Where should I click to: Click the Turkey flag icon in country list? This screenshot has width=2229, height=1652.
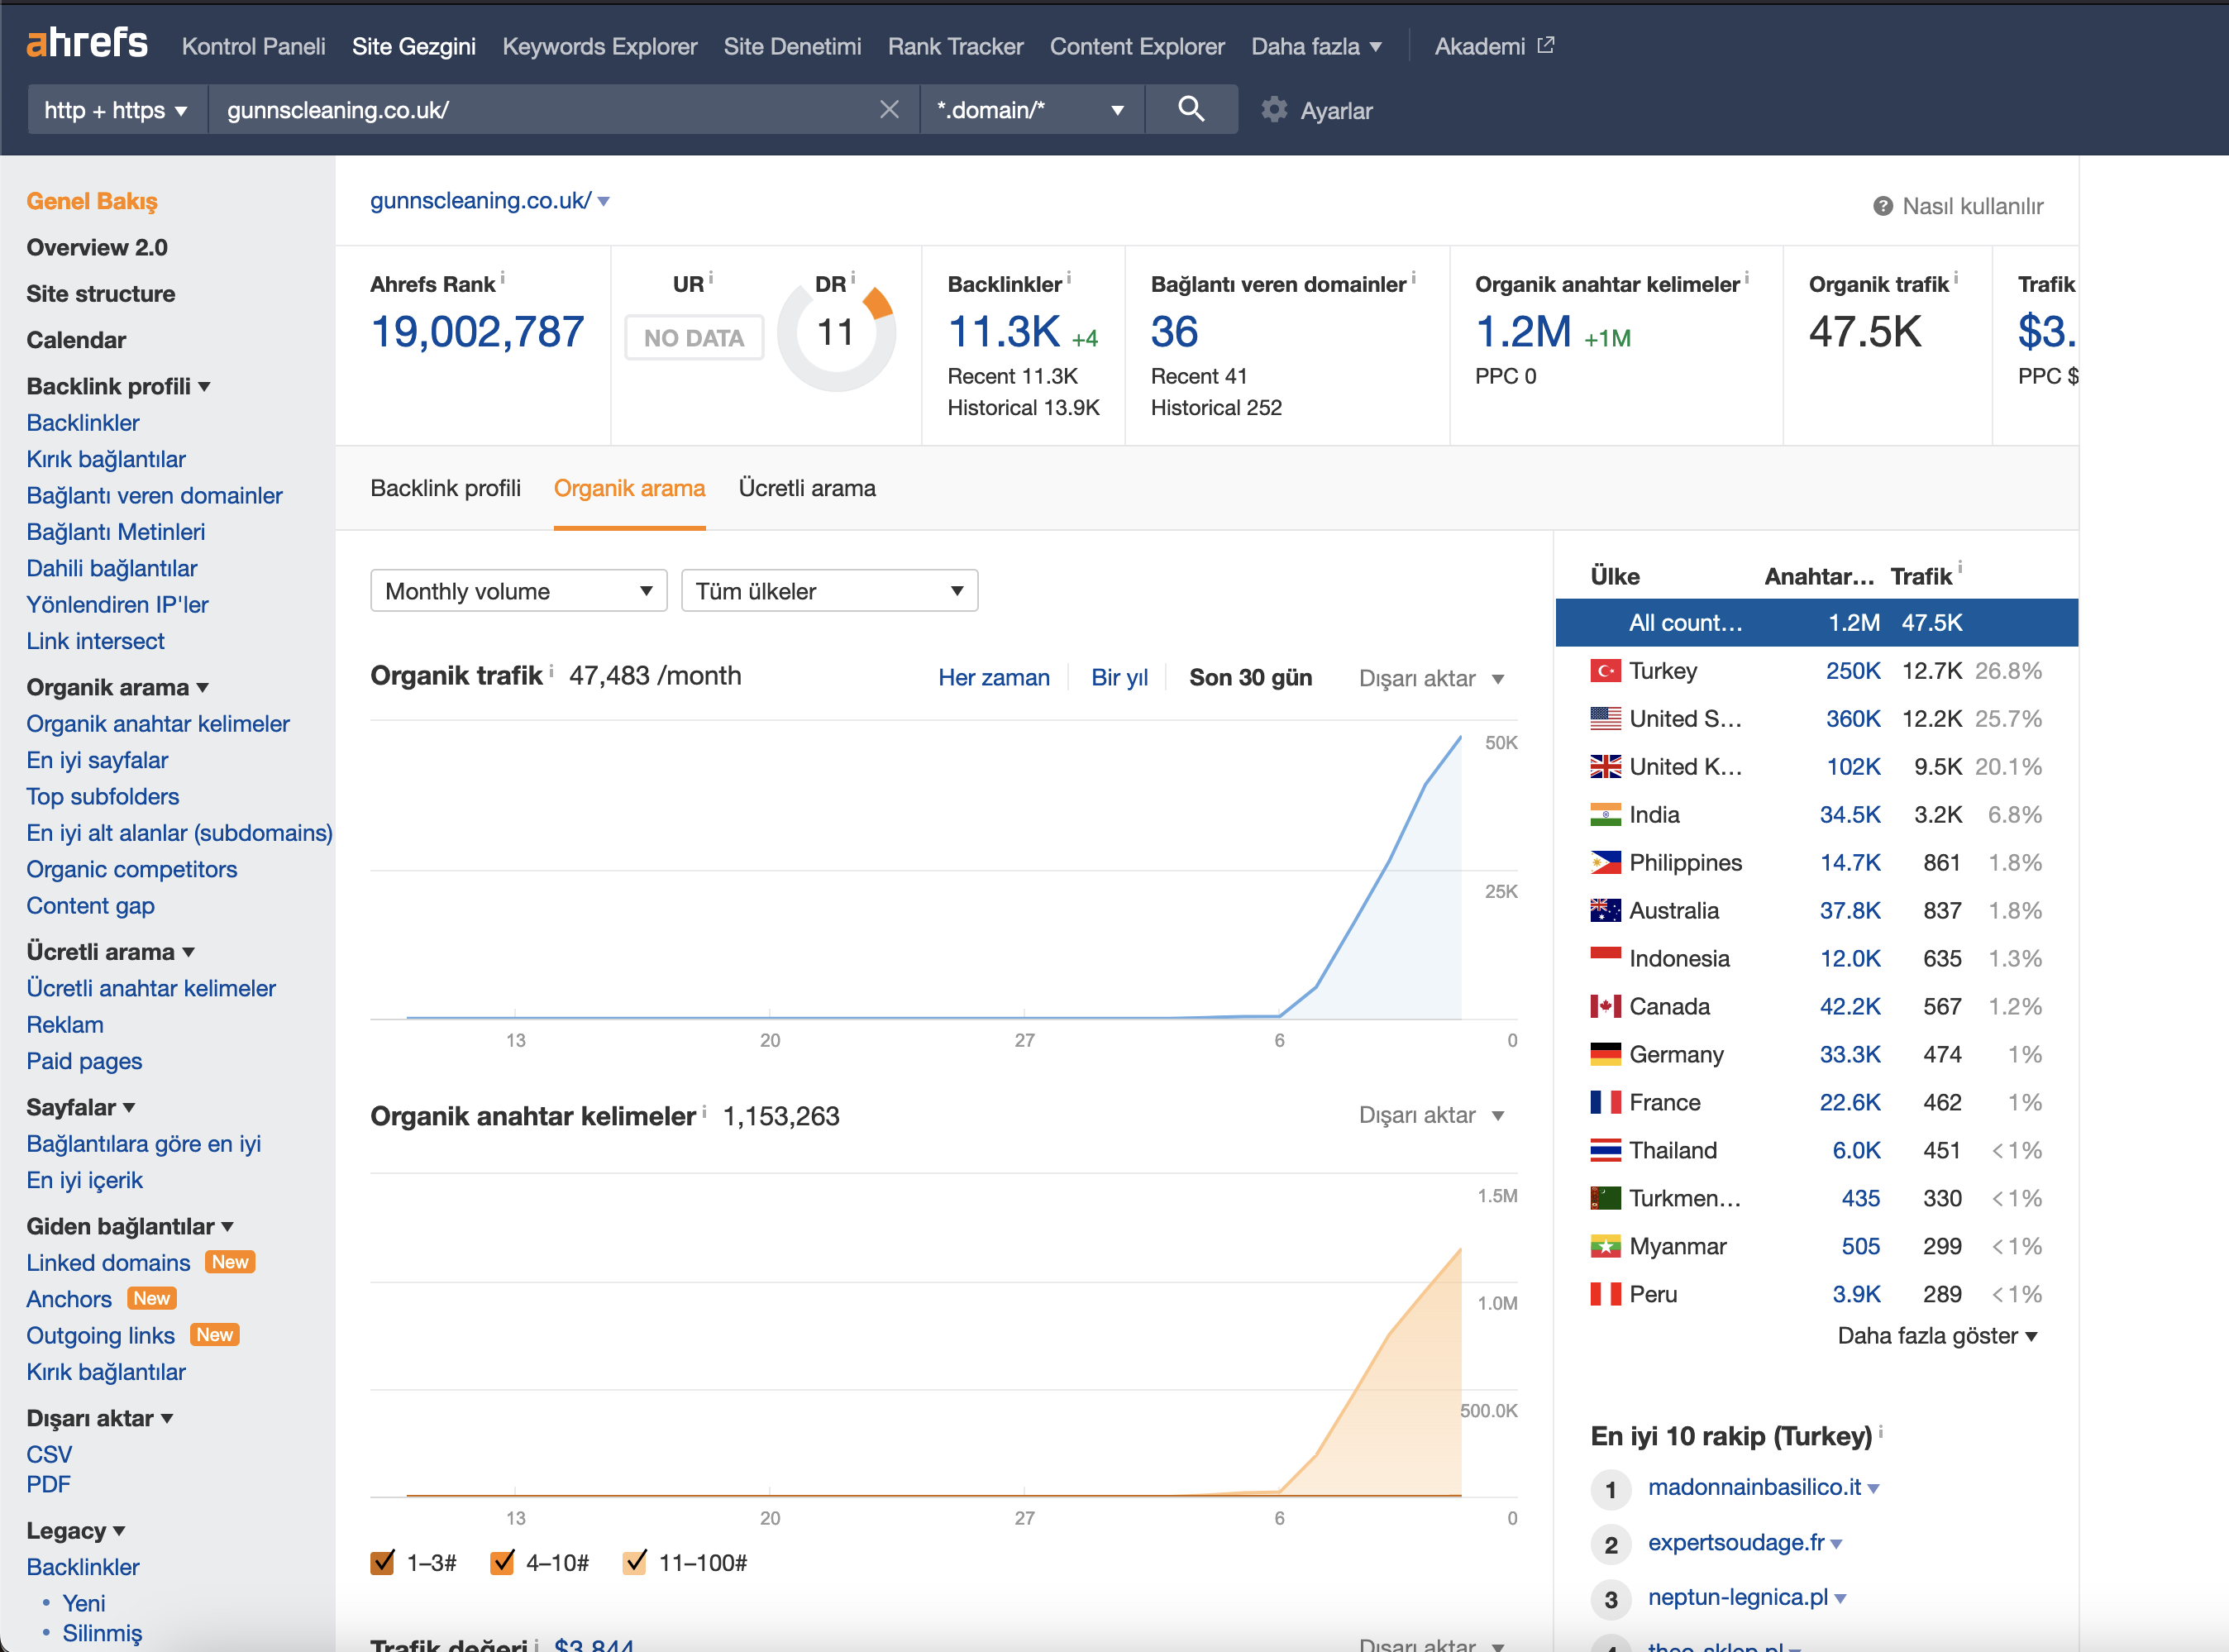1605,671
